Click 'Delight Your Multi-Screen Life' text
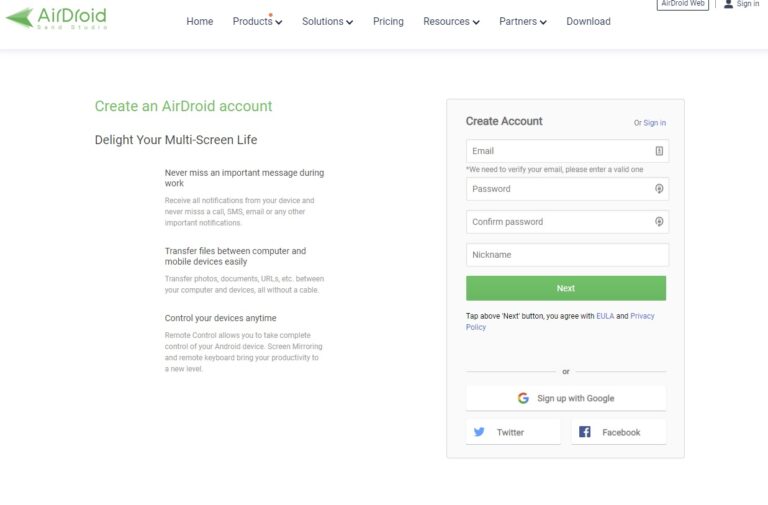Image resolution: width=768 pixels, height=505 pixels. tap(176, 140)
